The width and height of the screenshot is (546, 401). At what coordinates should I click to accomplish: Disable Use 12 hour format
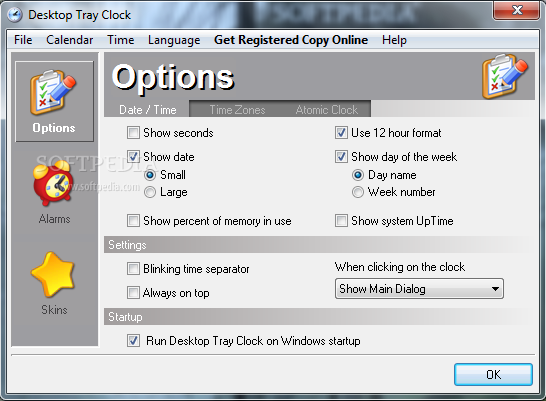(x=341, y=133)
